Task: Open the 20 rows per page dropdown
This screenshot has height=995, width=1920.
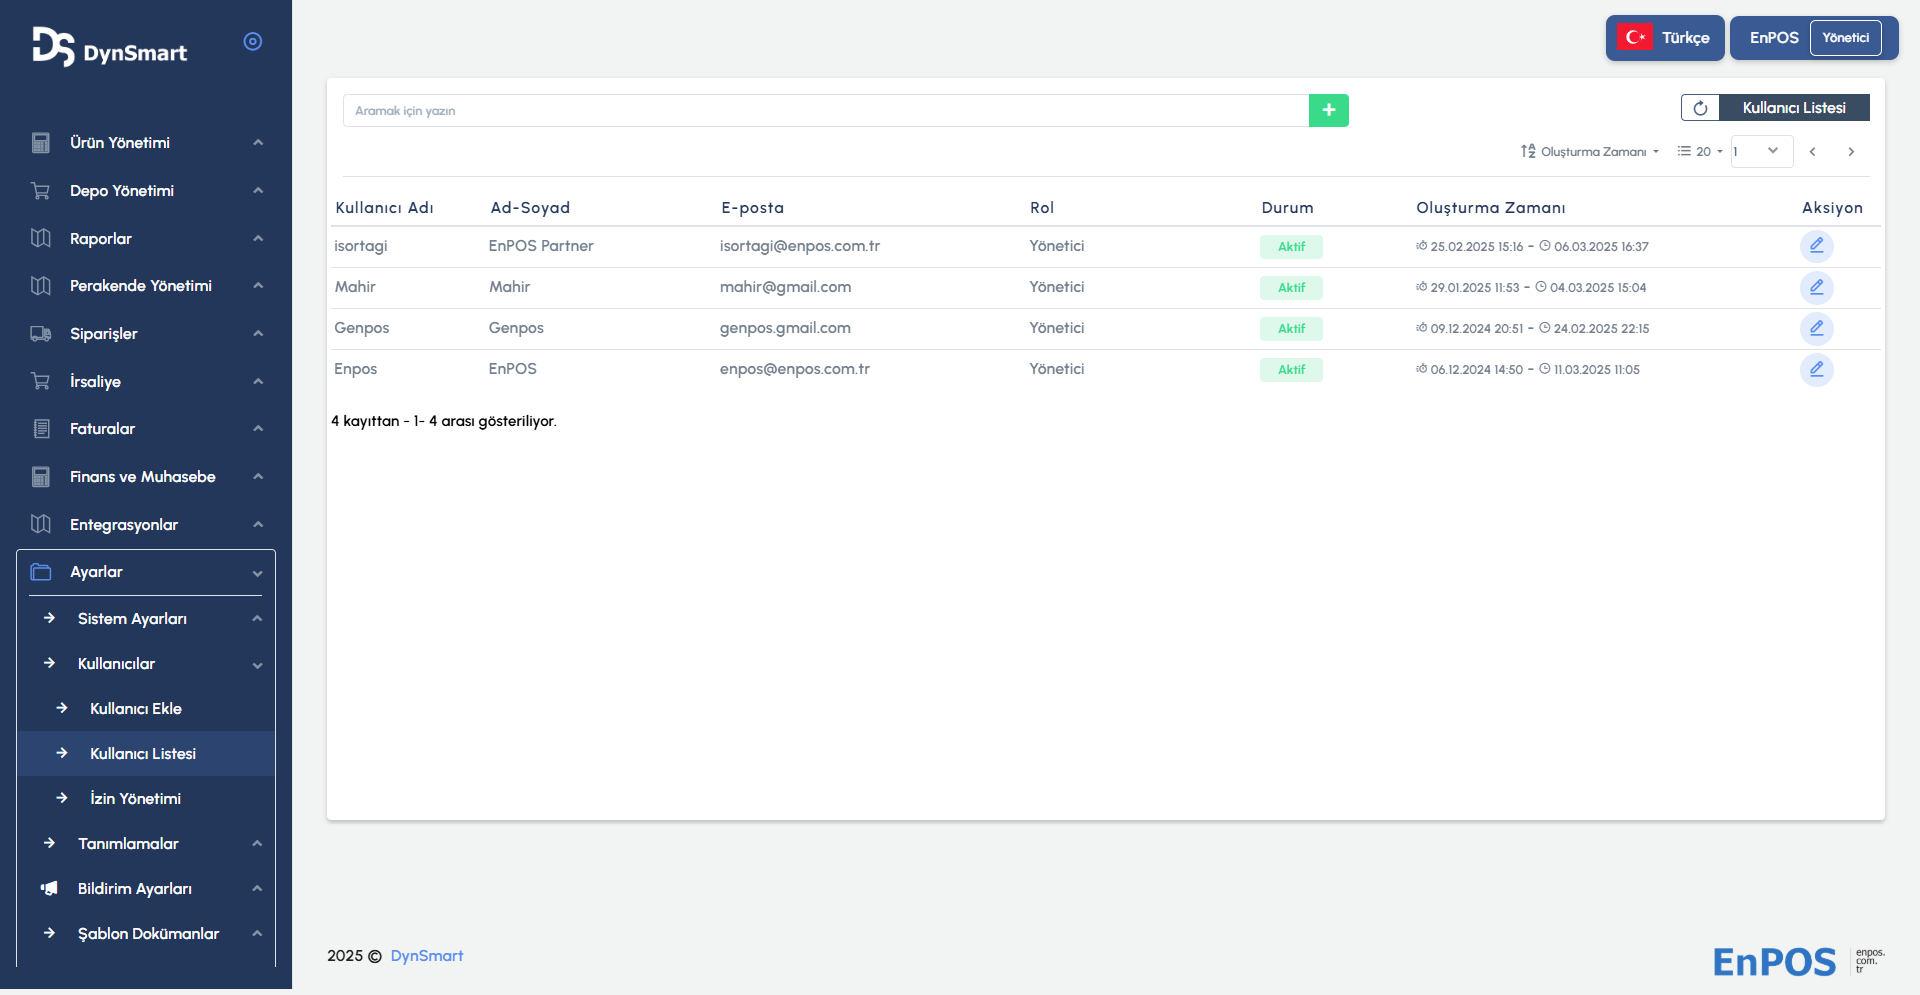Action: point(1700,152)
